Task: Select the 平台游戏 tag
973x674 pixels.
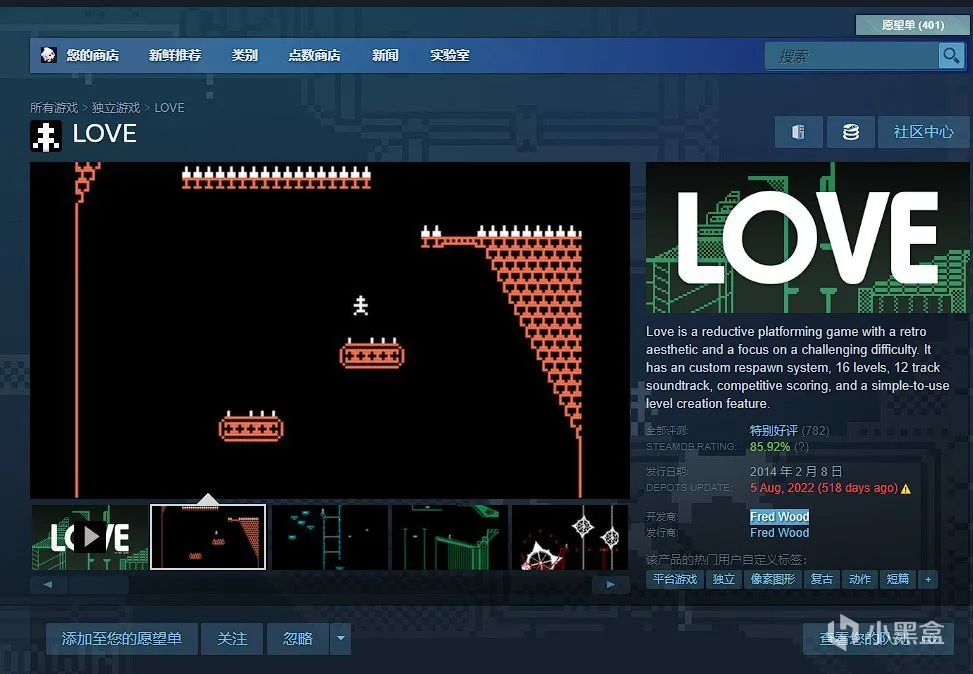Action: (x=675, y=579)
